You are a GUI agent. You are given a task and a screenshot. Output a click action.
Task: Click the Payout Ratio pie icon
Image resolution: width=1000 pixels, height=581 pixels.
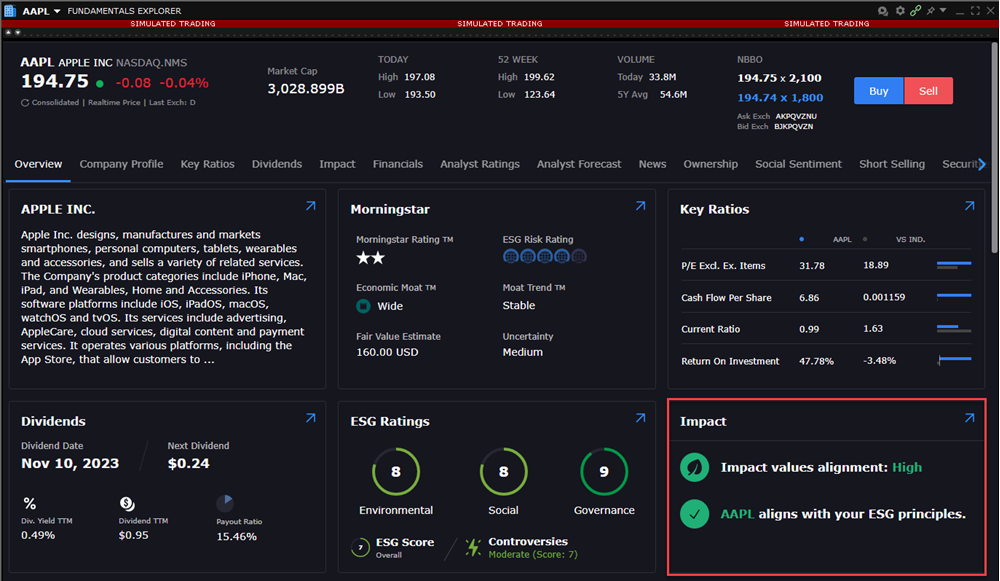[225, 503]
